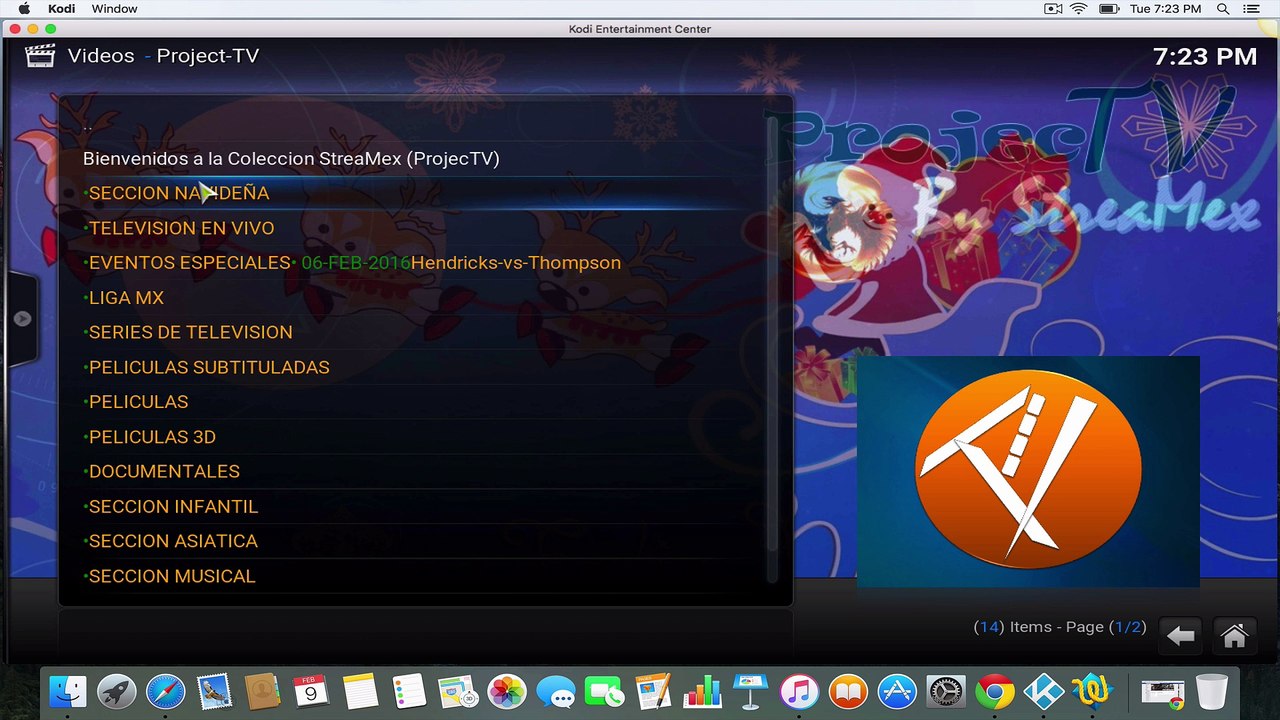This screenshot has width=1280, height=720.
Task: Open System Preferences gear in dock
Action: click(x=946, y=691)
